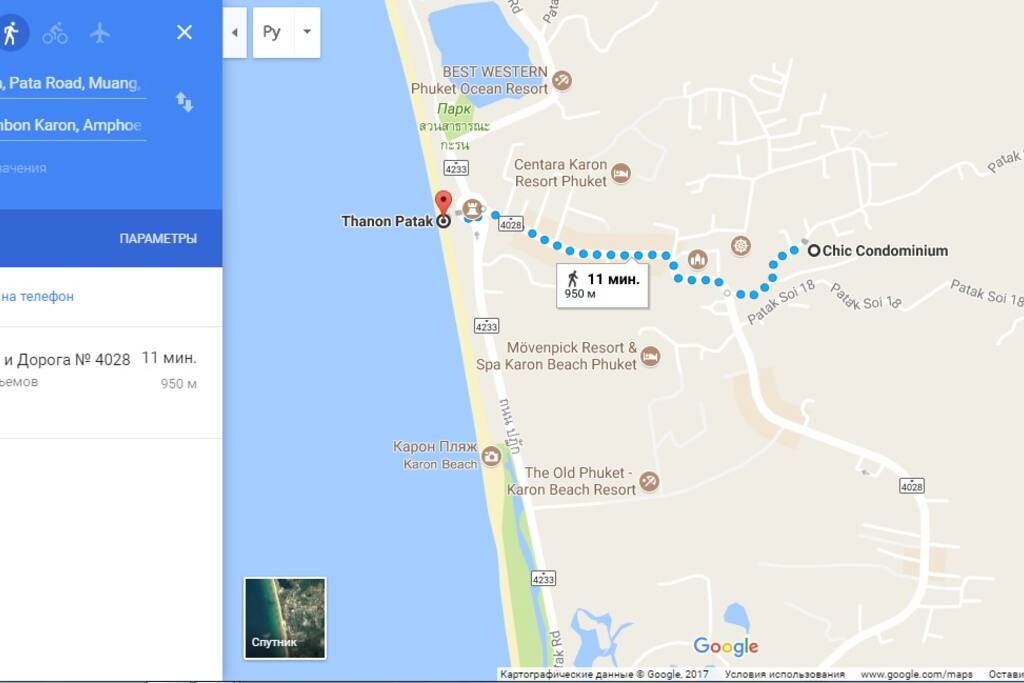
Task: Send directions на телефон link
Action: coord(37,296)
